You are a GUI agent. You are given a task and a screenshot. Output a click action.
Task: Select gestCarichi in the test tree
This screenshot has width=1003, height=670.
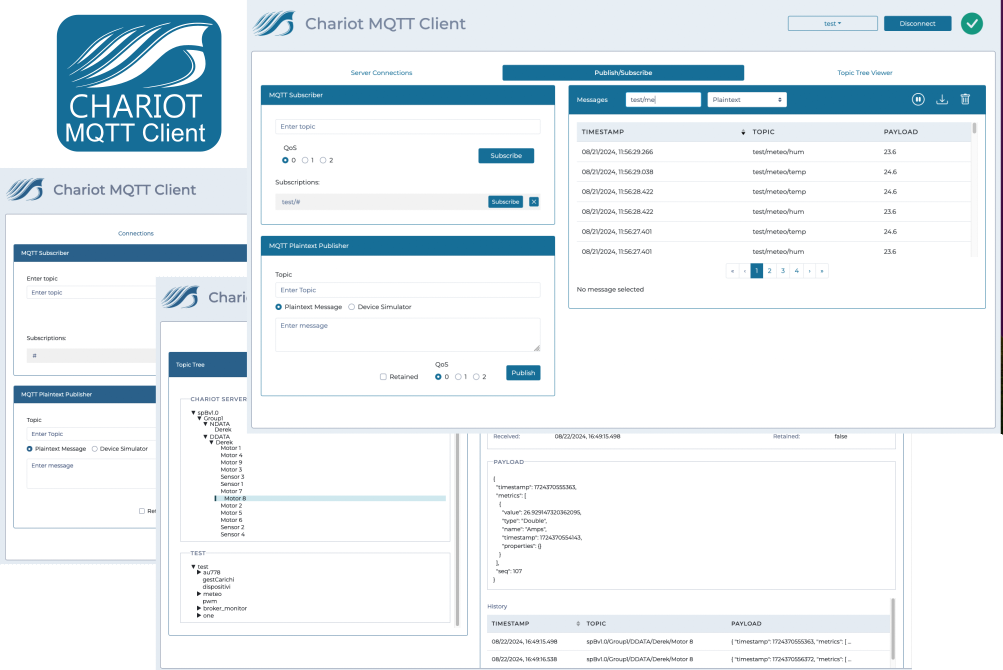218,580
